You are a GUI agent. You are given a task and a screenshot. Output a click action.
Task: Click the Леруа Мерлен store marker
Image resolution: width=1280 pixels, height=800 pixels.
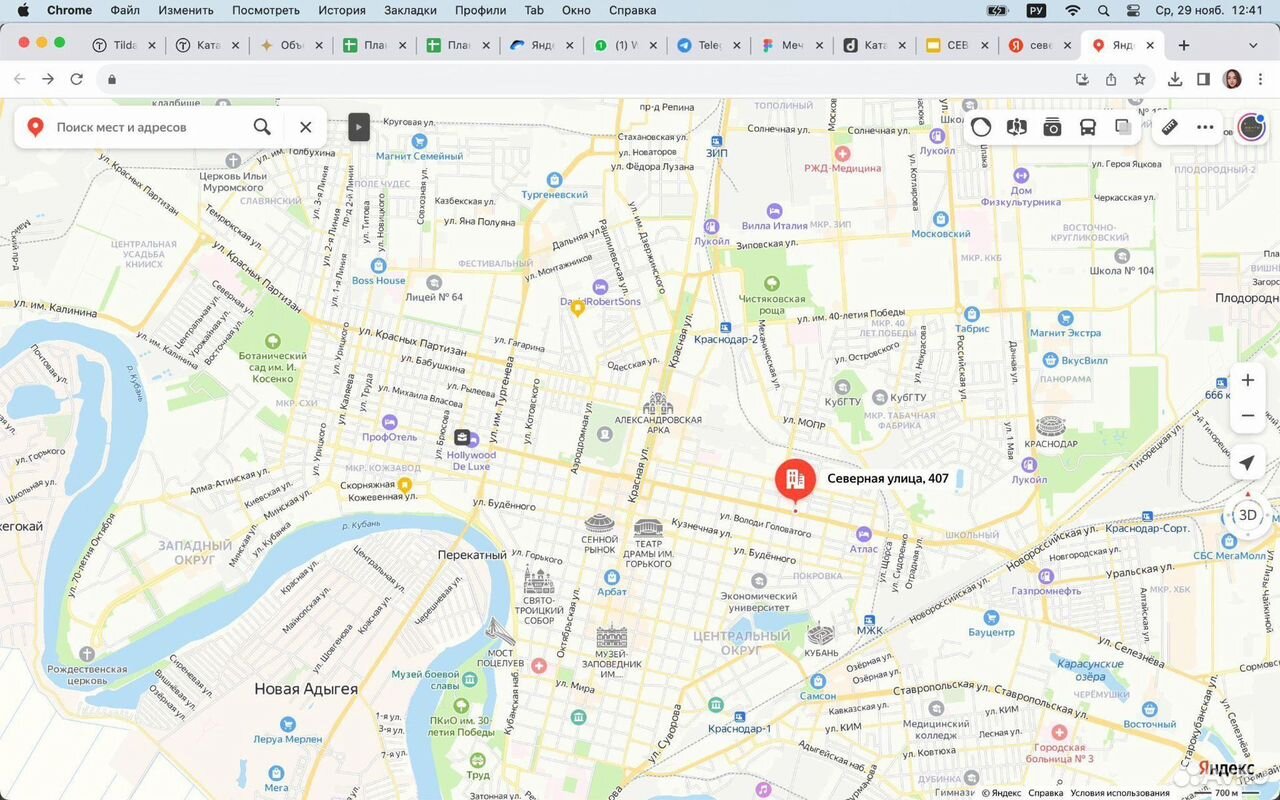point(288,724)
